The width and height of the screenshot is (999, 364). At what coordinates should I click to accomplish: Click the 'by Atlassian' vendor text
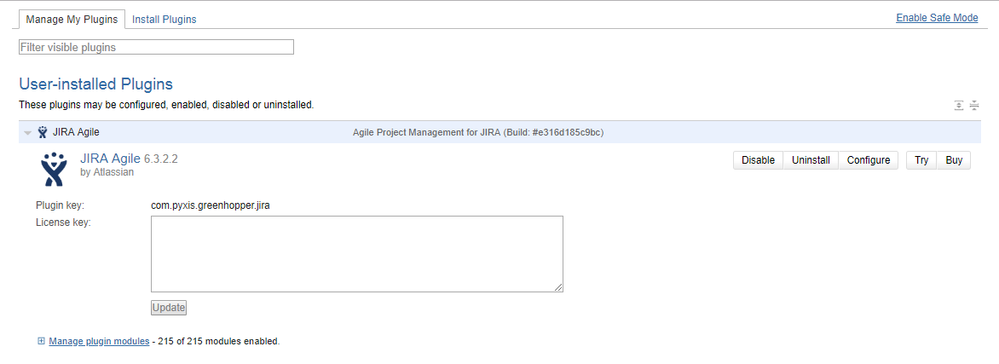pos(107,172)
